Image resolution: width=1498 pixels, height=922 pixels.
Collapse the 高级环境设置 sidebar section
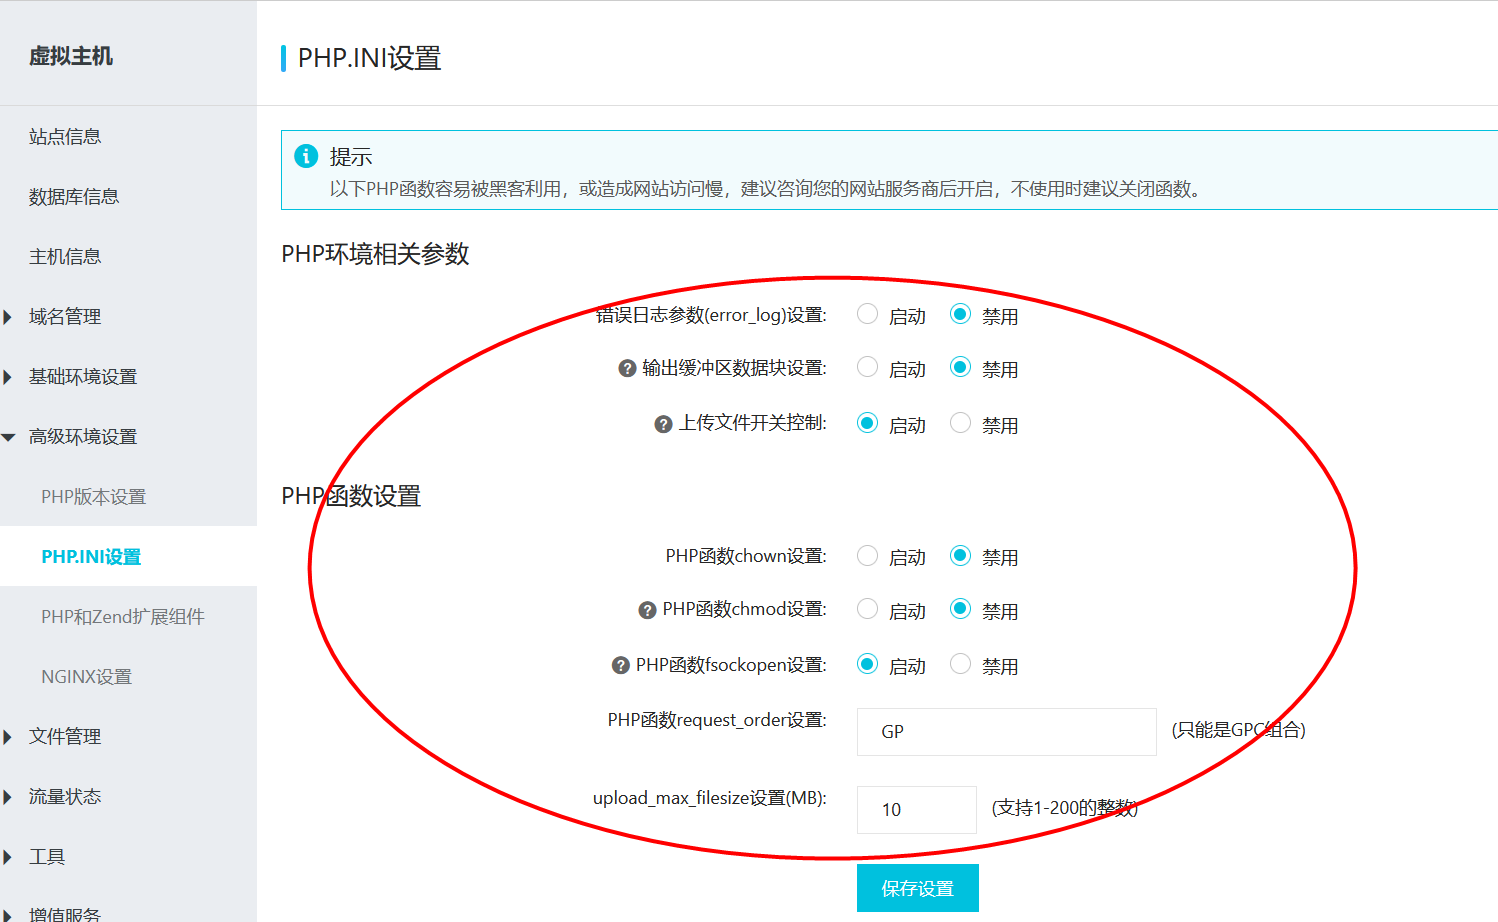coord(80,436)
